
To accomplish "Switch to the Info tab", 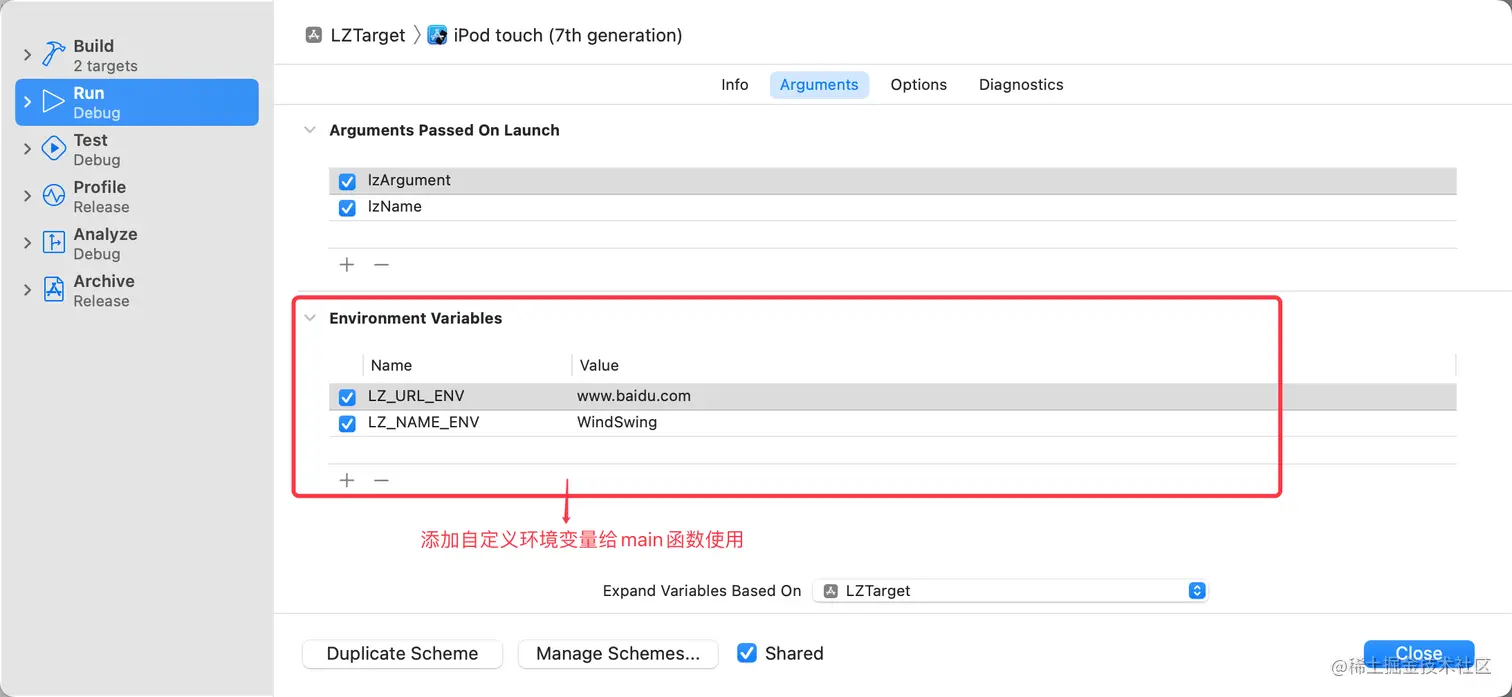I will [x=735, y=85].
